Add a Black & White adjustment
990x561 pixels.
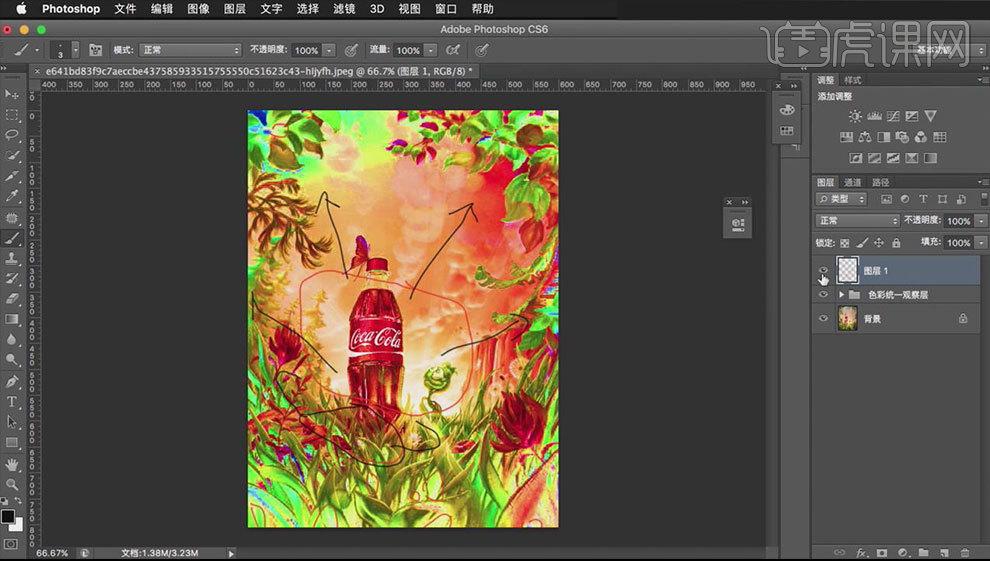point(884,137)
